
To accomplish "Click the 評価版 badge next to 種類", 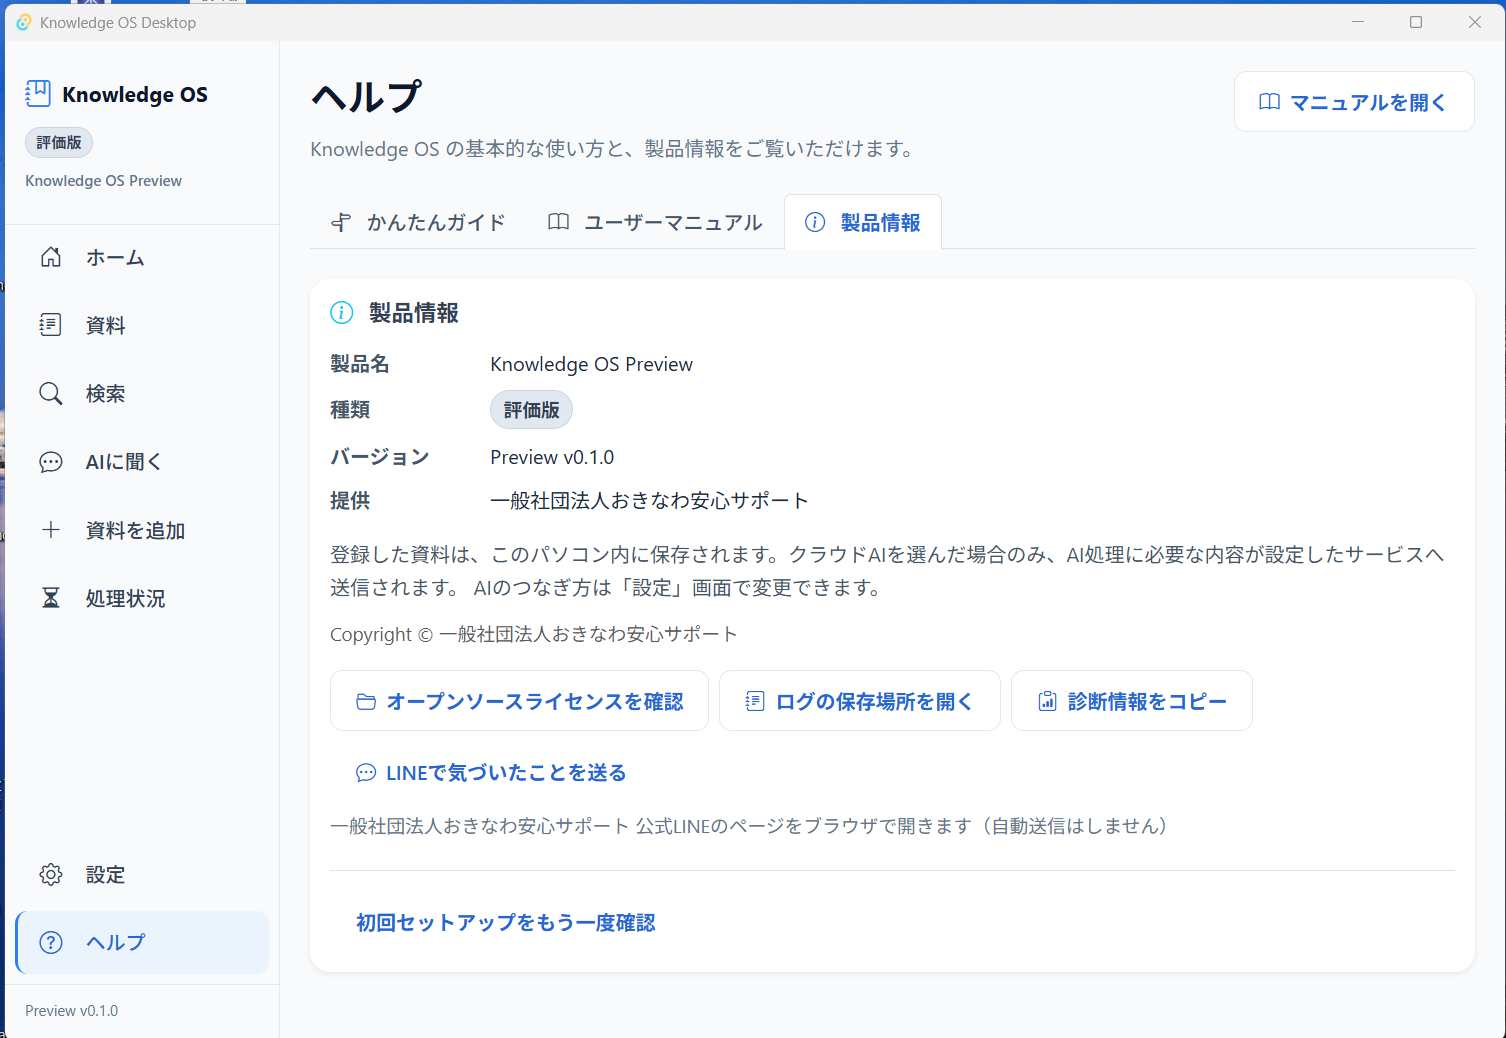I will click(532, 410).
